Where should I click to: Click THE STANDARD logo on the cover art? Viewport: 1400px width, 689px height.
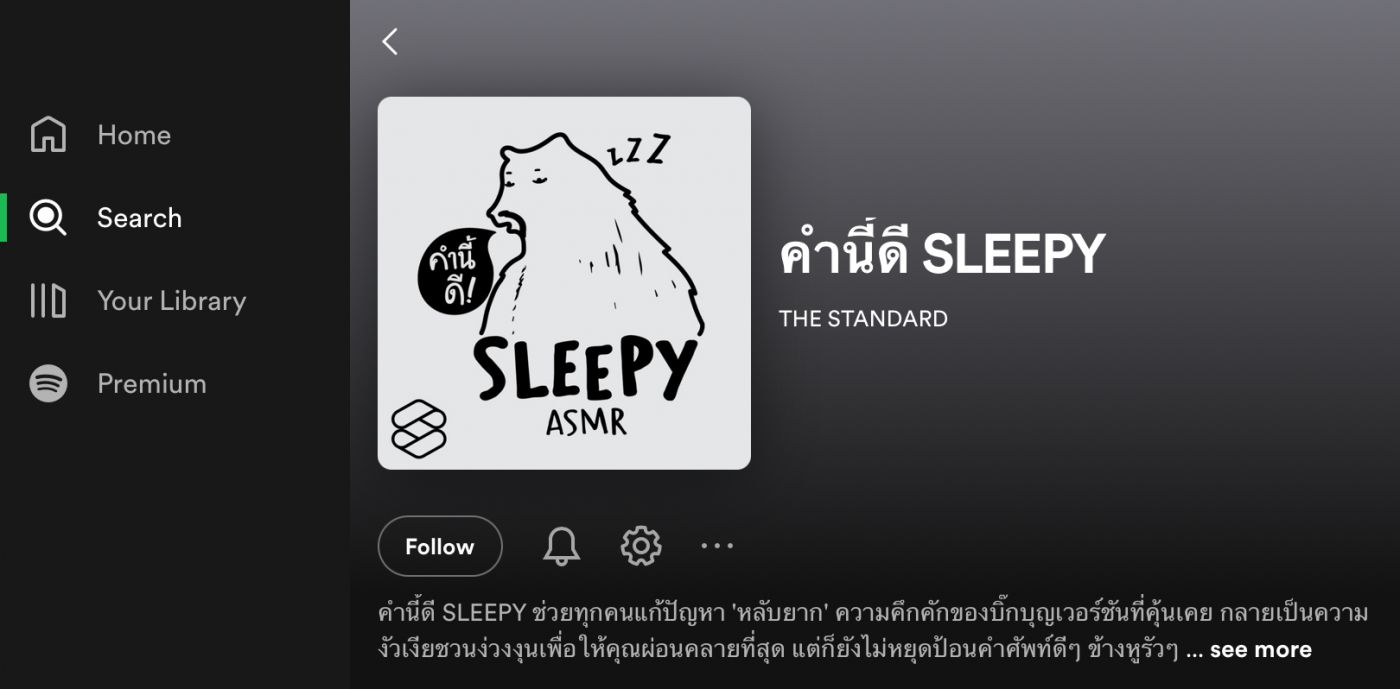419,428
